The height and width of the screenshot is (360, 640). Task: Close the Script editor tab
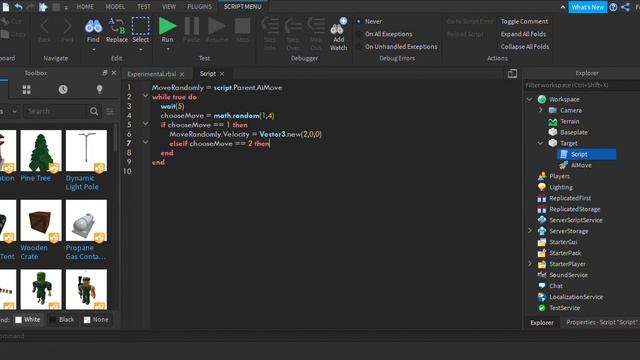222,74
